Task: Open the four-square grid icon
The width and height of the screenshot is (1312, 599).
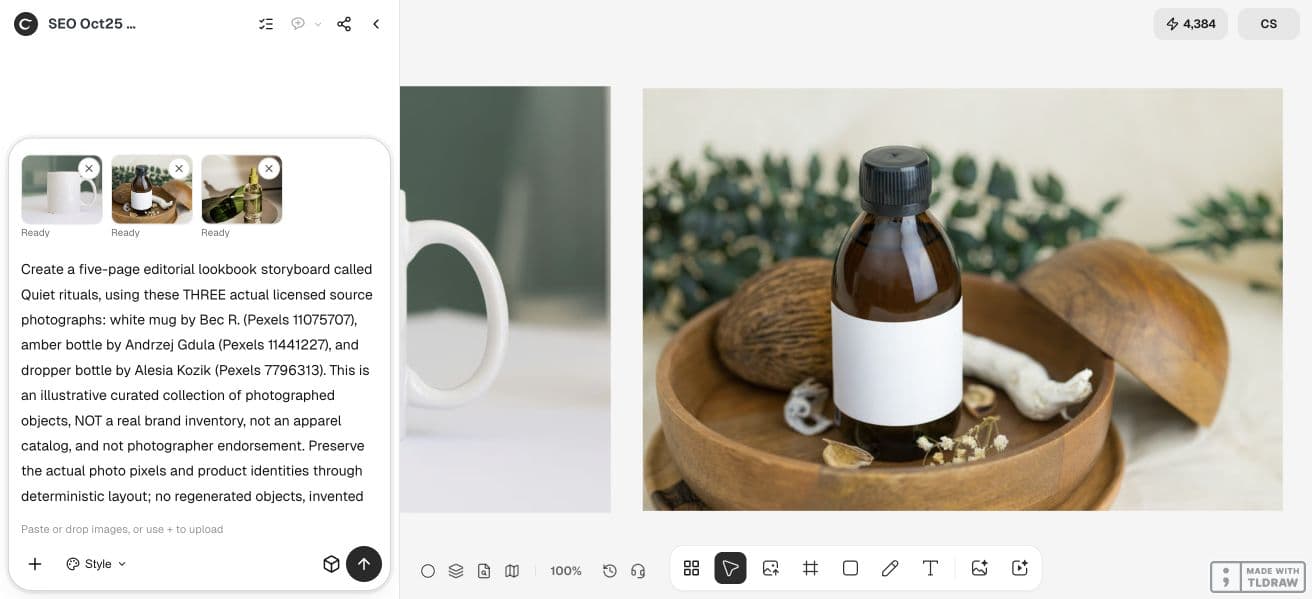Action: click(691, 568)
